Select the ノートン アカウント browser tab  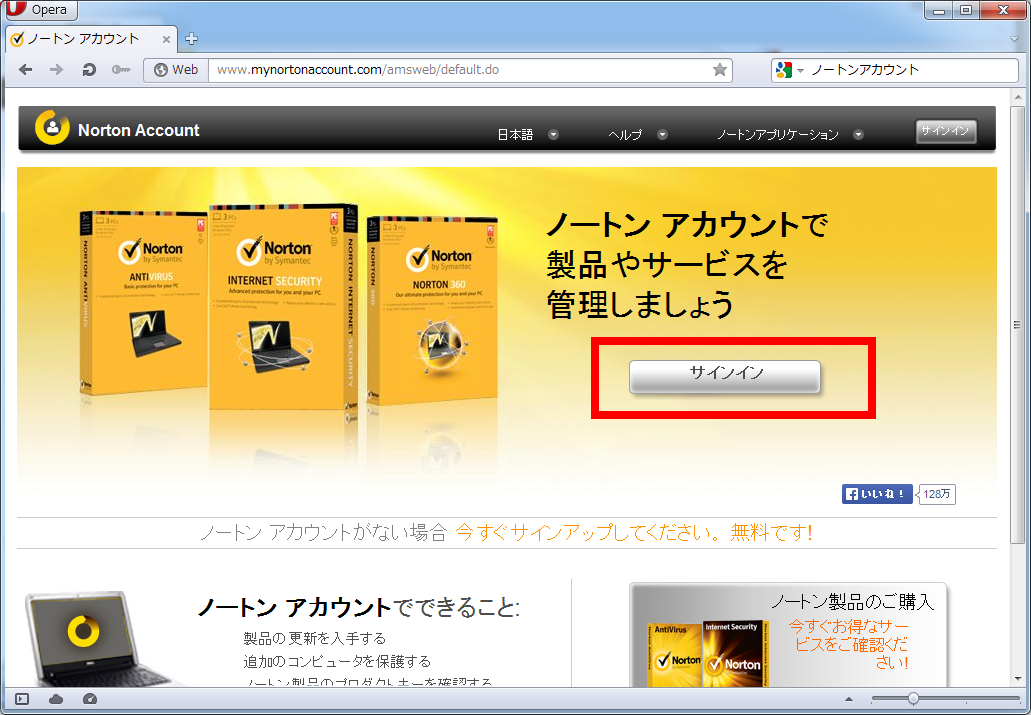[91, 39]
